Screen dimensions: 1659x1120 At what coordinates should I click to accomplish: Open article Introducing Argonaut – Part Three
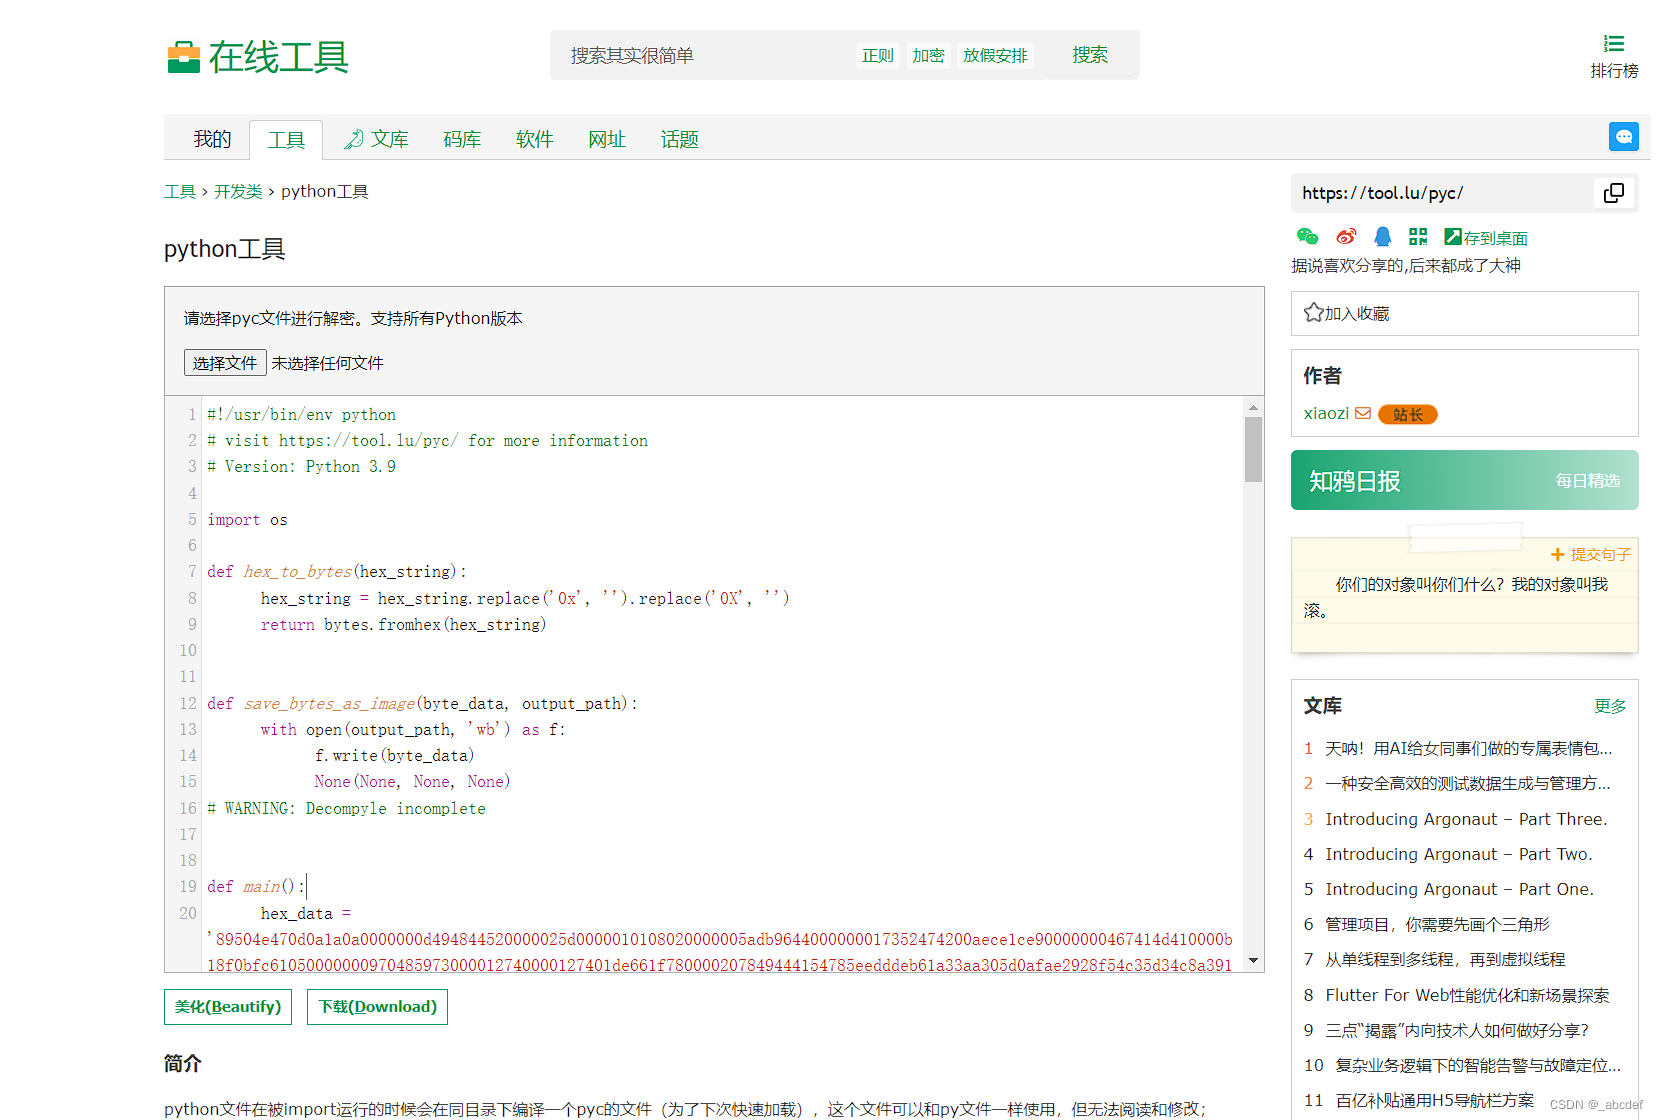[1466, 819]
